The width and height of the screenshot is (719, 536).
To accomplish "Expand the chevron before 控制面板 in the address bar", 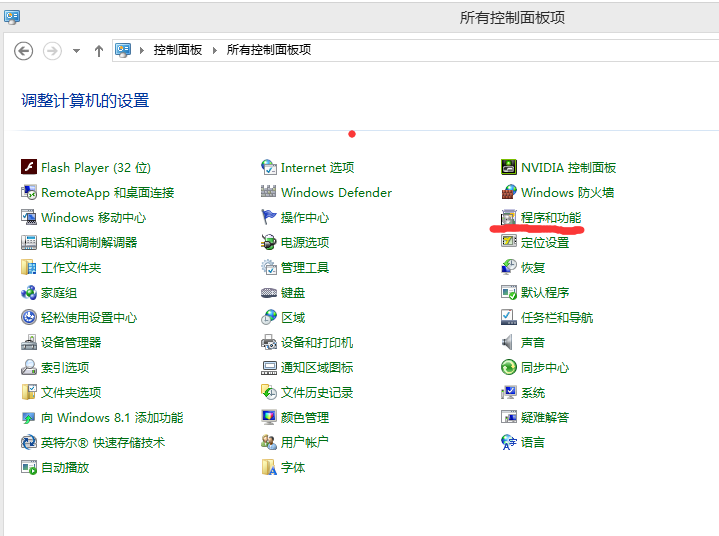I will (x=142, y=50).
